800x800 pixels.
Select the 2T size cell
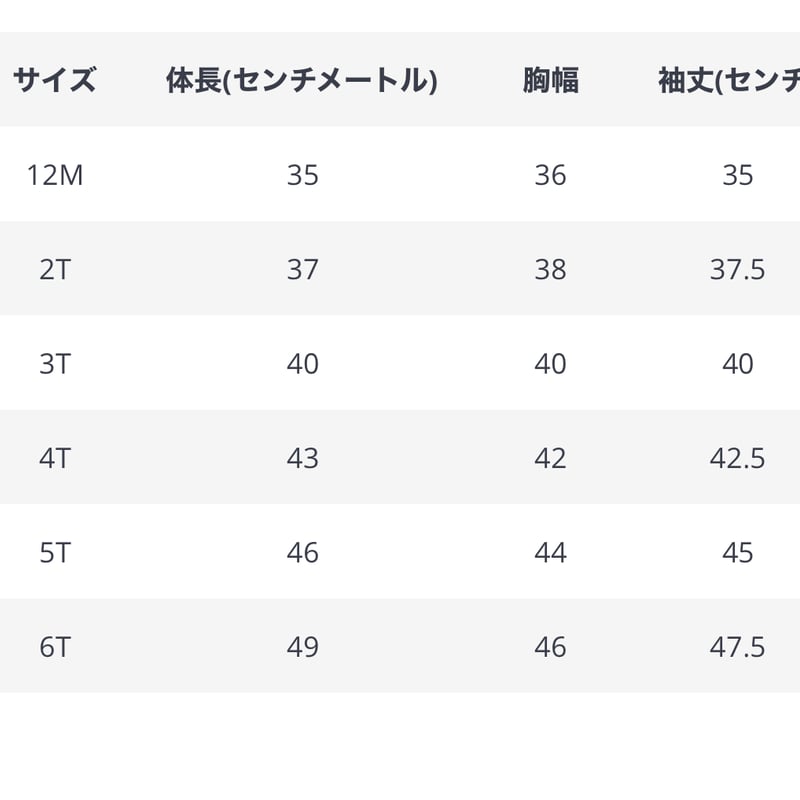(55, 269)
